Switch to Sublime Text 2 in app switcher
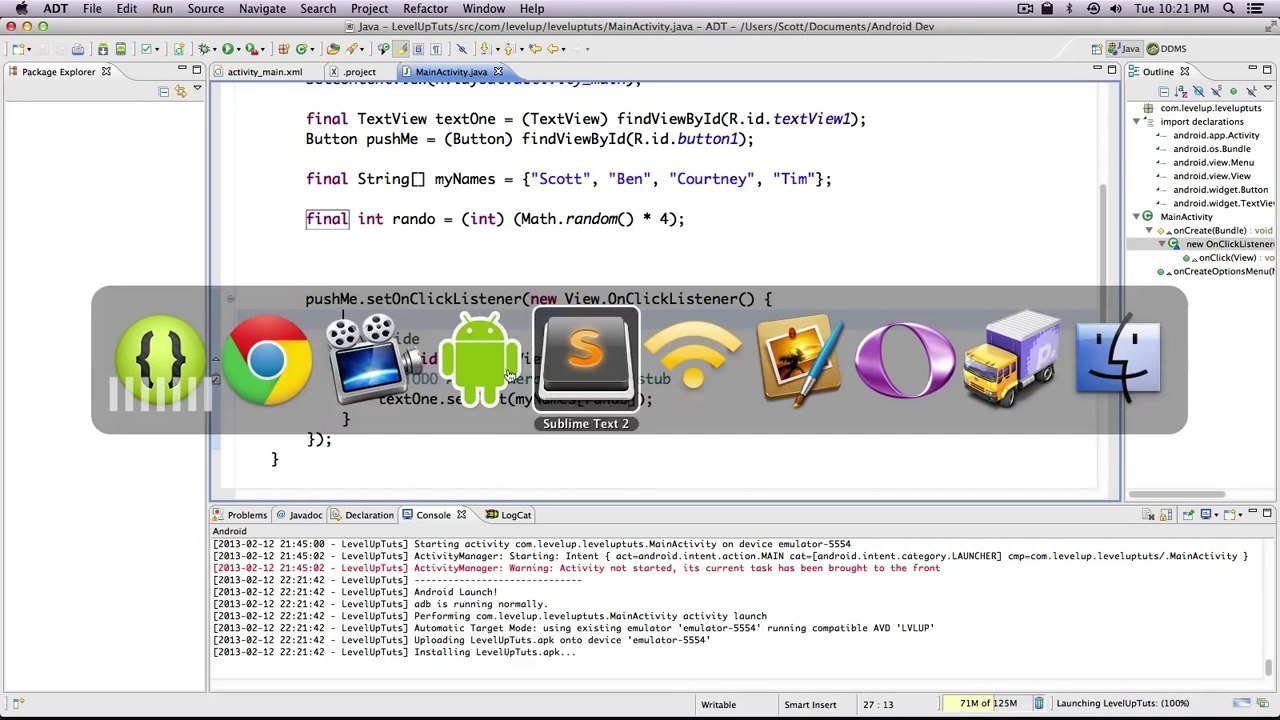This screenshot has height=720, width=1280. click(586, 360)
